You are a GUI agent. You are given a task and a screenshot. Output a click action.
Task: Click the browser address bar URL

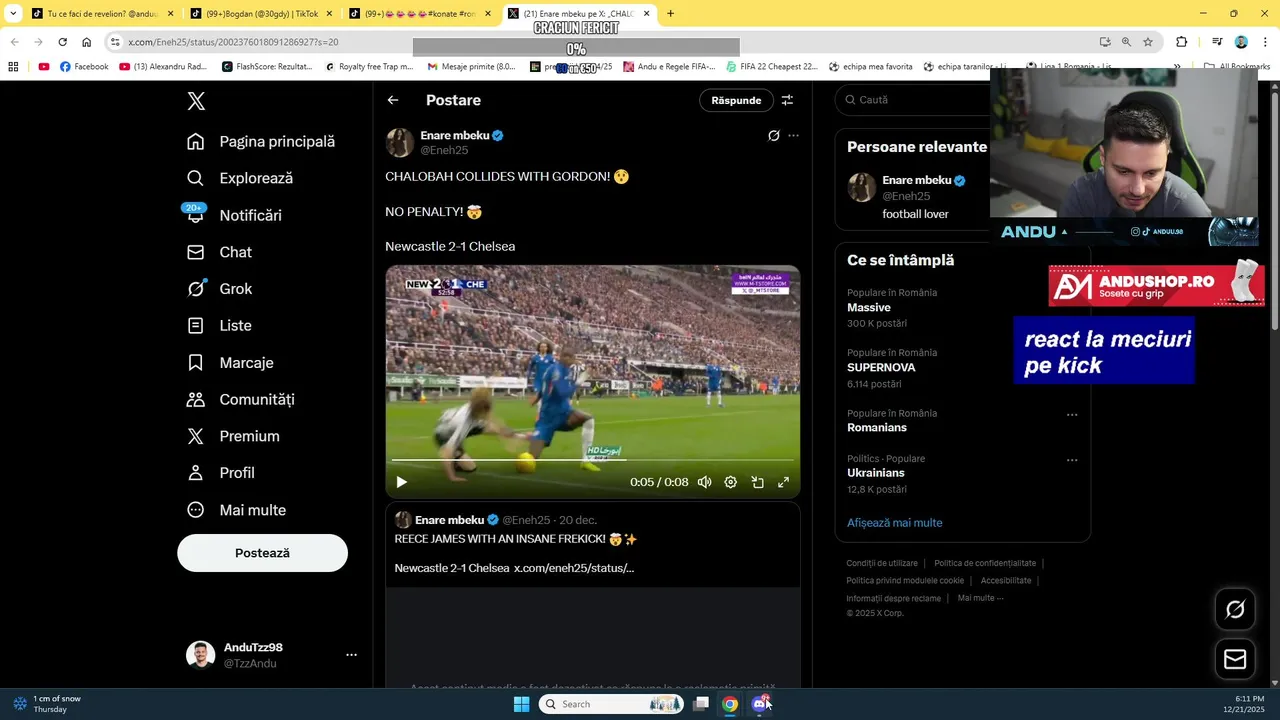pyautogui.click(x=233, y=42)
